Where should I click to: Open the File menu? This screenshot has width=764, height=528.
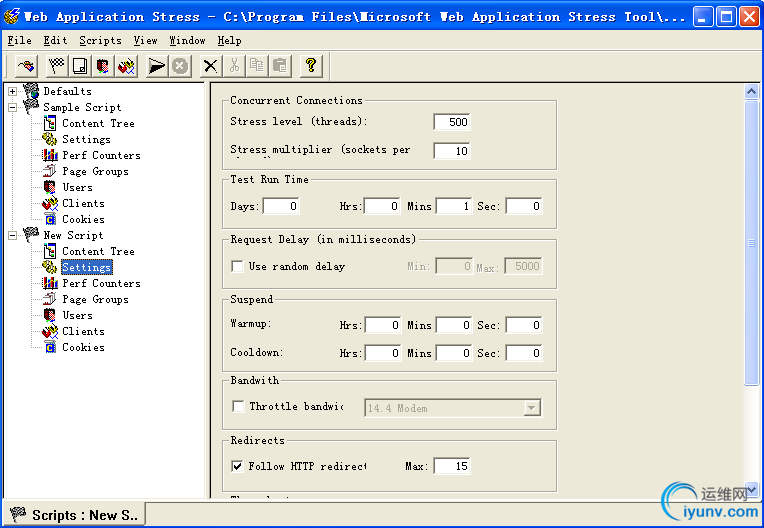(19, 40)
